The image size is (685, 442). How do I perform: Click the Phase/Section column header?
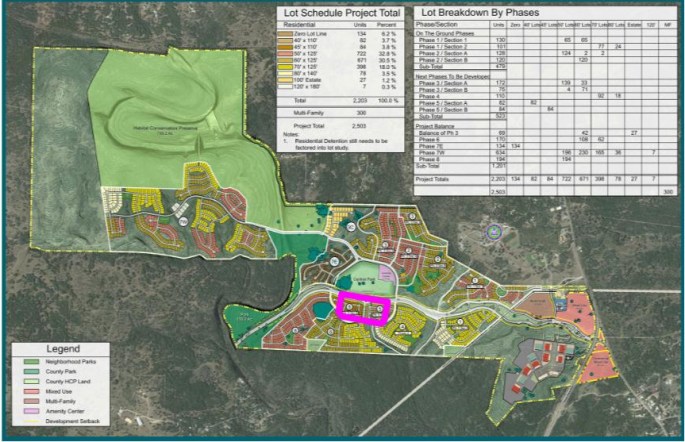(439, 25)
